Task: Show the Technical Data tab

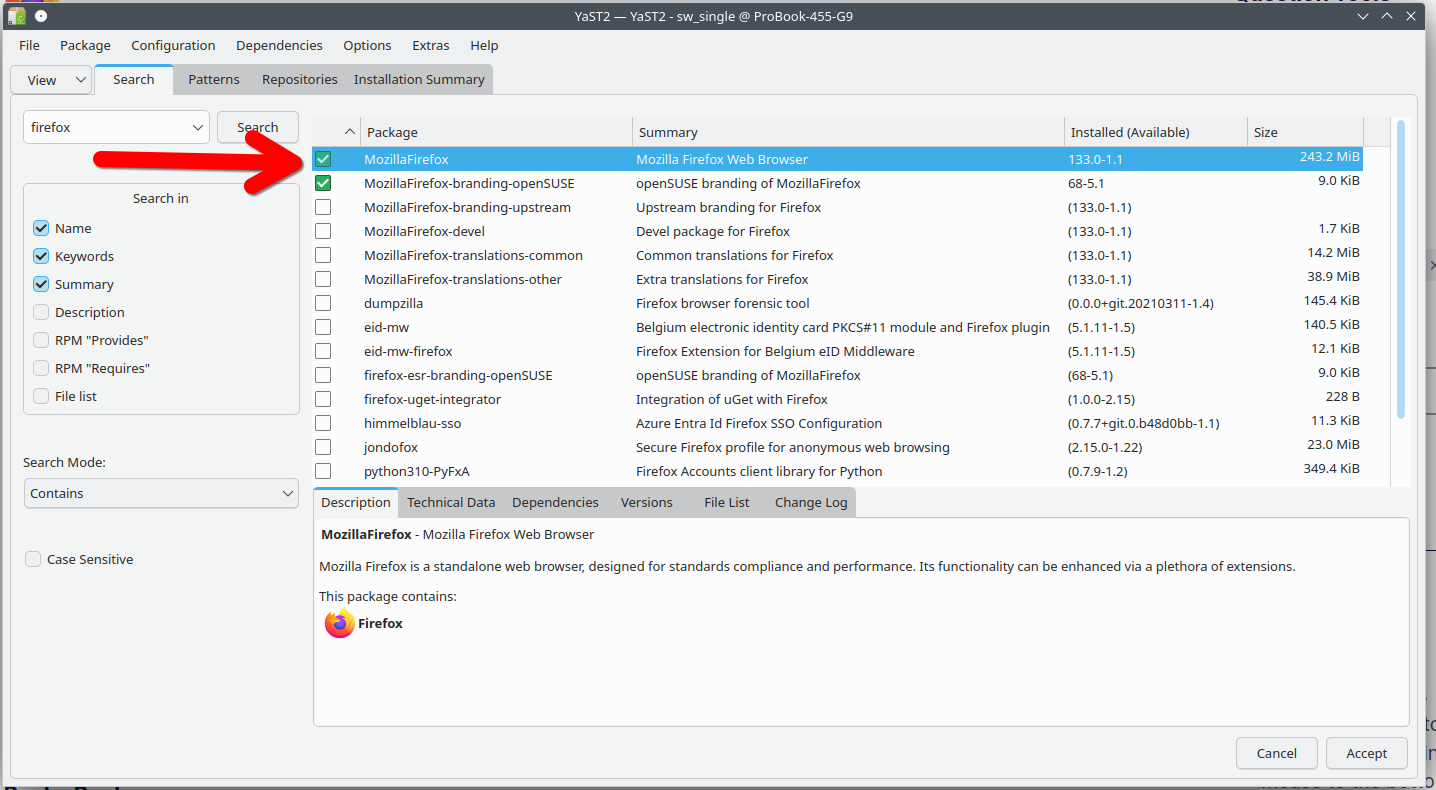Action: coord(451,502)
